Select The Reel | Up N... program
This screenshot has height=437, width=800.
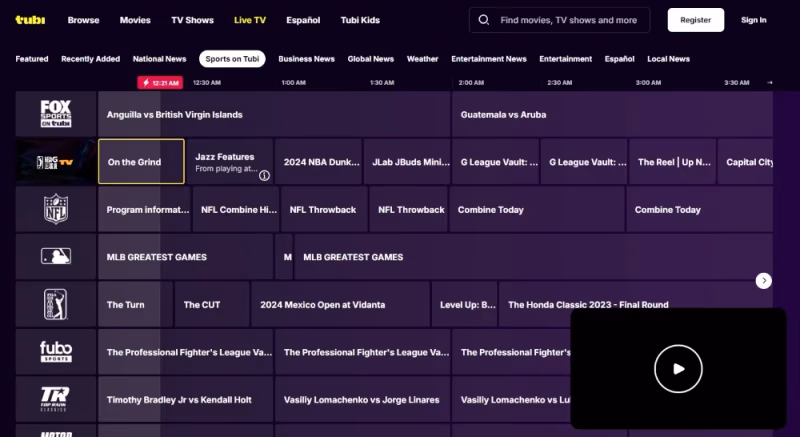tap(672, 162)
